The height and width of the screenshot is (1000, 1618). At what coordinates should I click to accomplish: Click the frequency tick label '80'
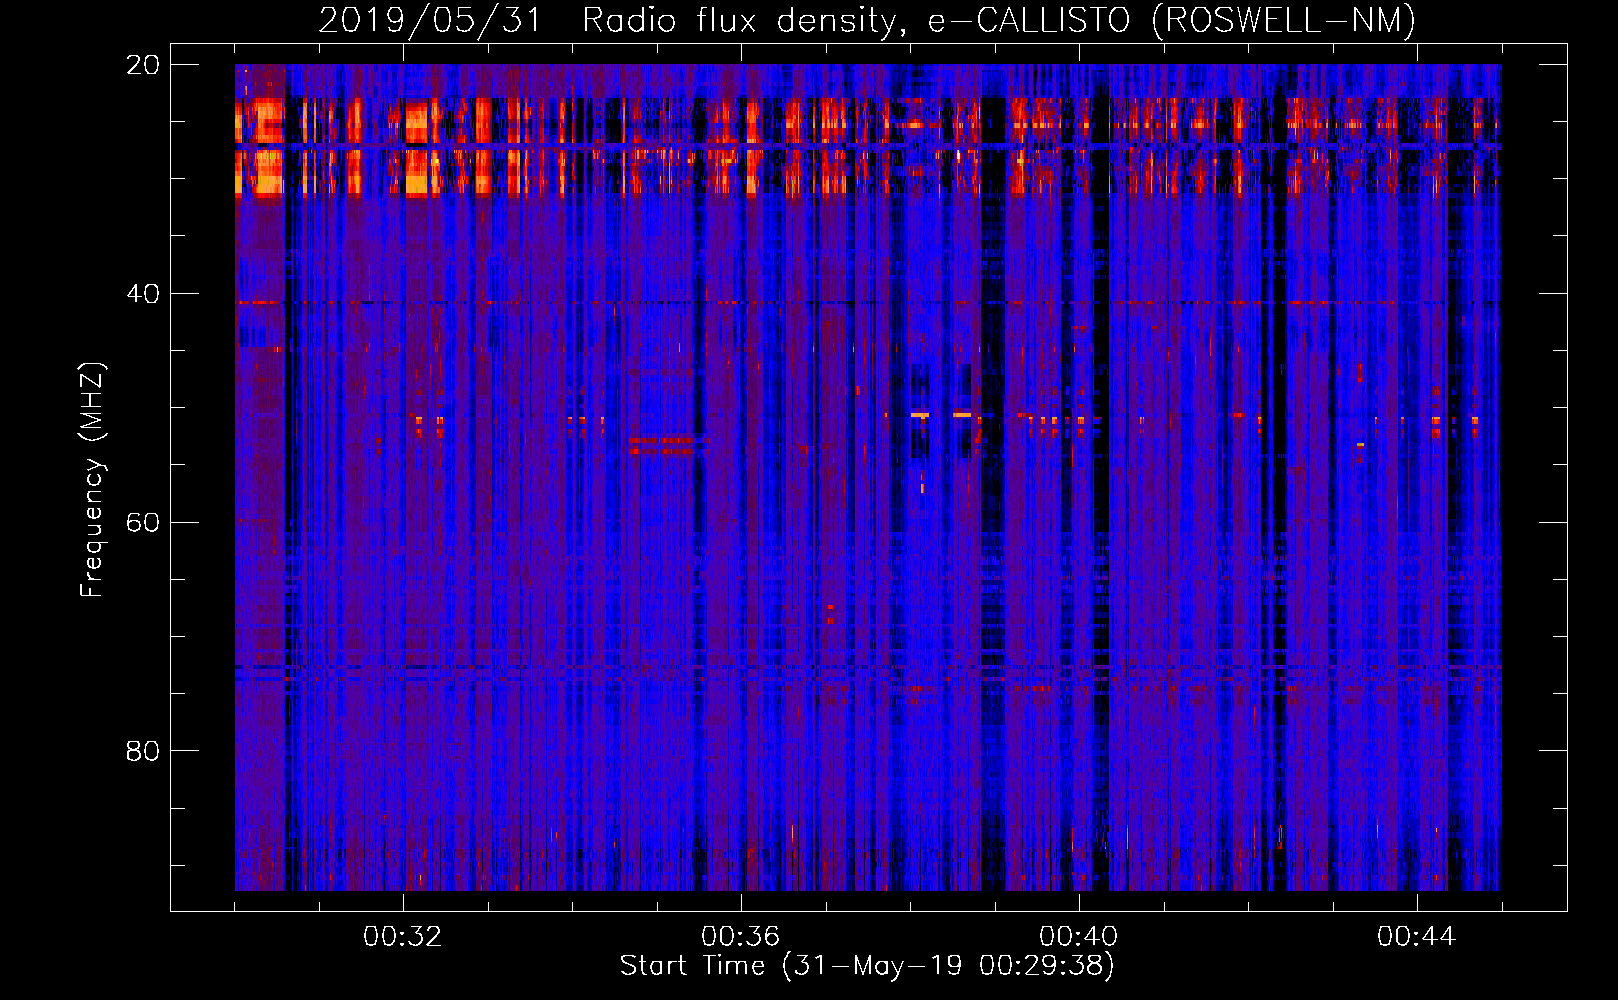point(143,751)
